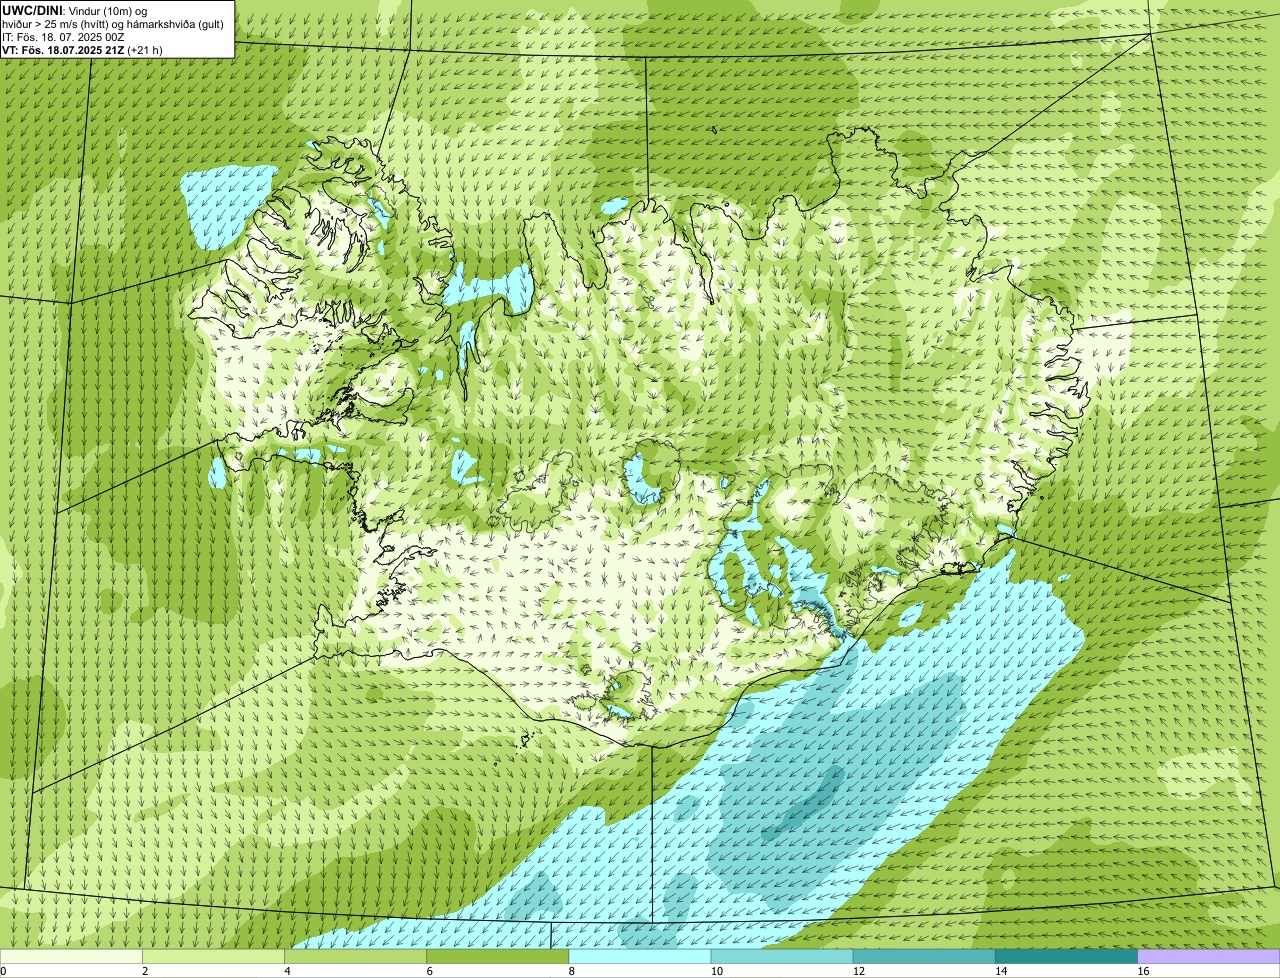Screen dimensions: 1280x978
Task: Click the scale label '0'
Action: point(3,971)
